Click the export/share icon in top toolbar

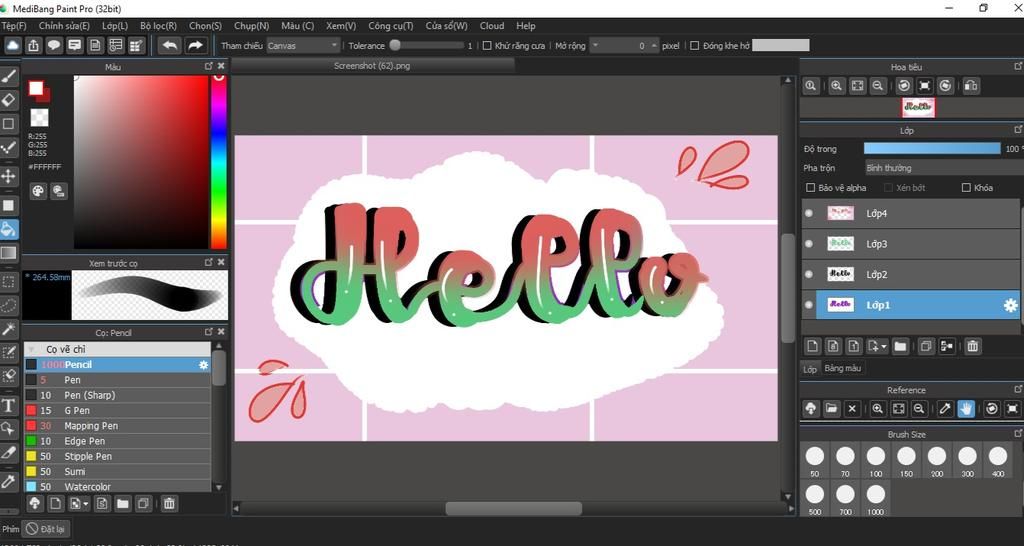[x=34, y=45]
